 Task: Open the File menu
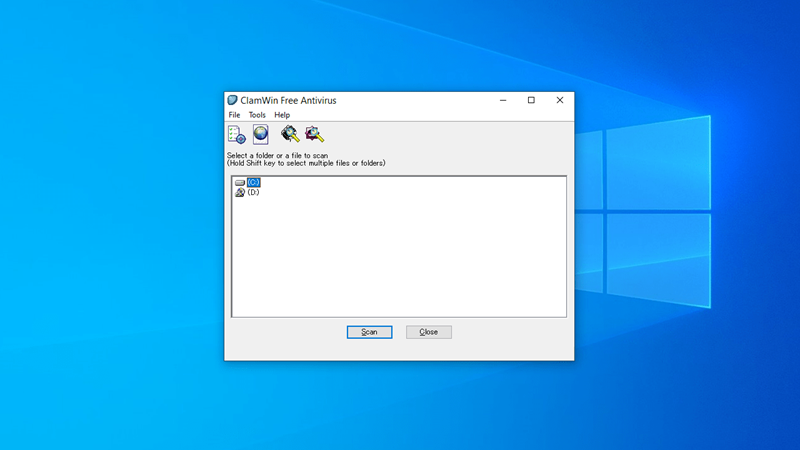(234, 115)
